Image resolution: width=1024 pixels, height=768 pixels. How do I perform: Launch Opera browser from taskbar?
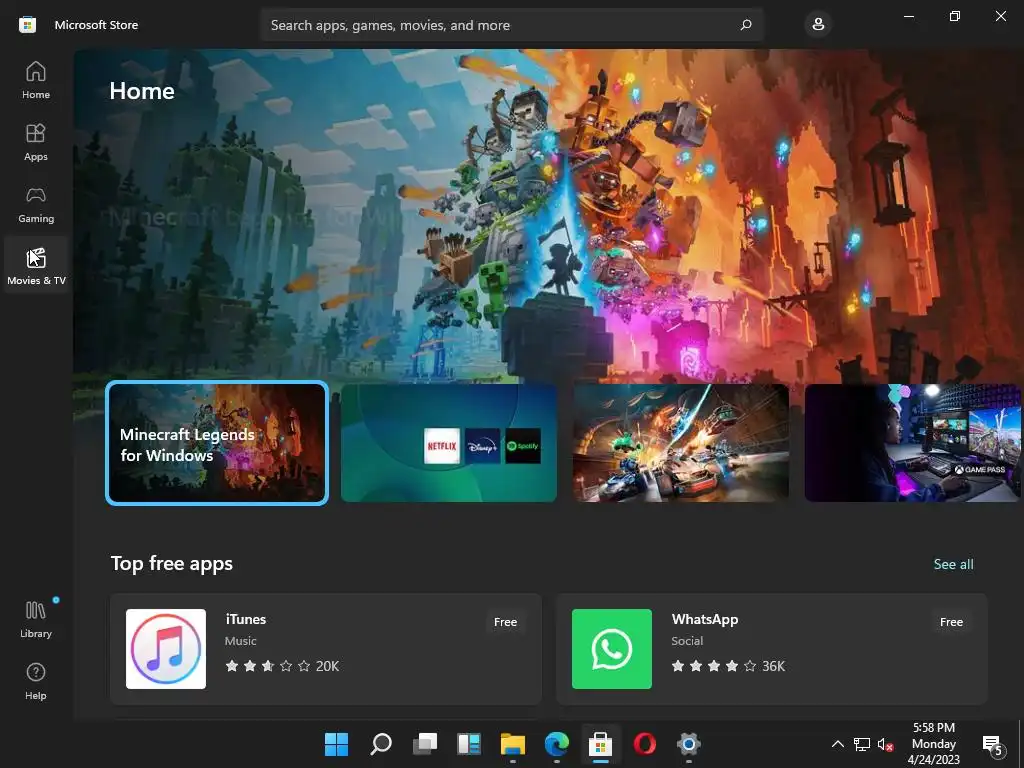tap(645, 744)
